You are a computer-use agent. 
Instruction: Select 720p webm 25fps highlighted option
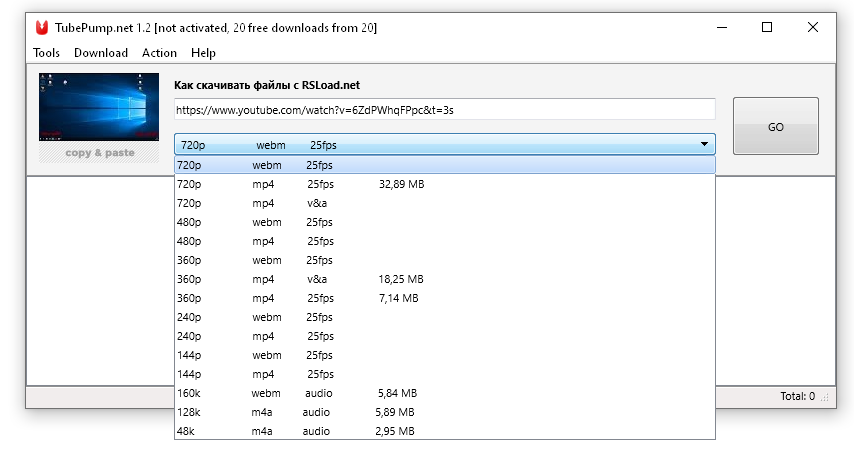coord(444,165)
